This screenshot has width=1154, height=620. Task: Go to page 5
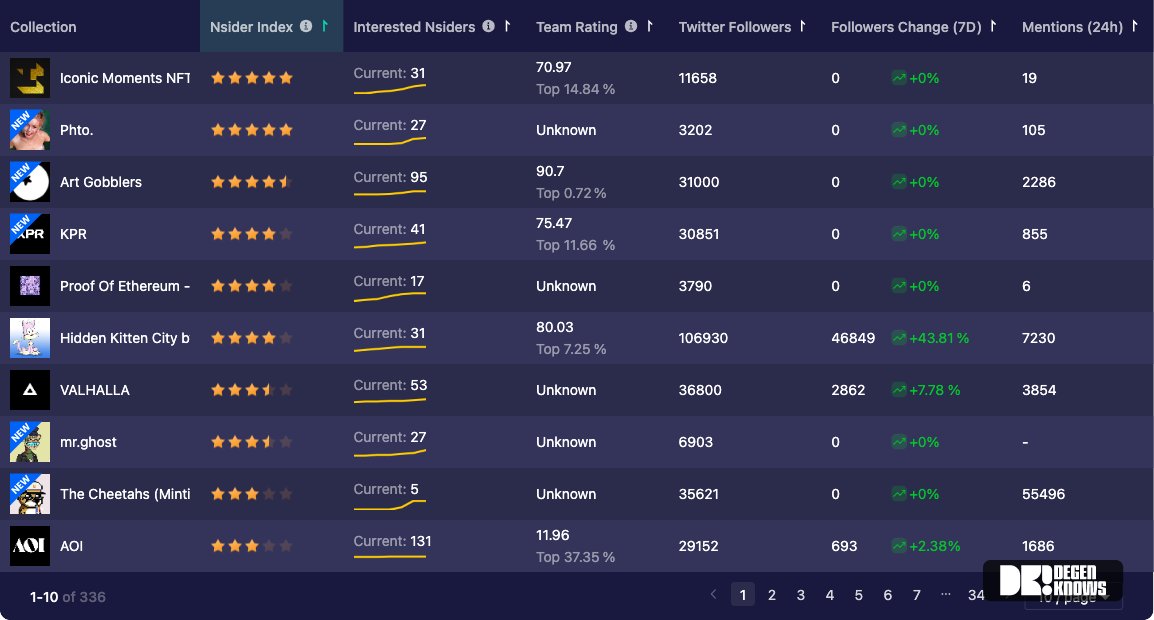pos(858,594)
